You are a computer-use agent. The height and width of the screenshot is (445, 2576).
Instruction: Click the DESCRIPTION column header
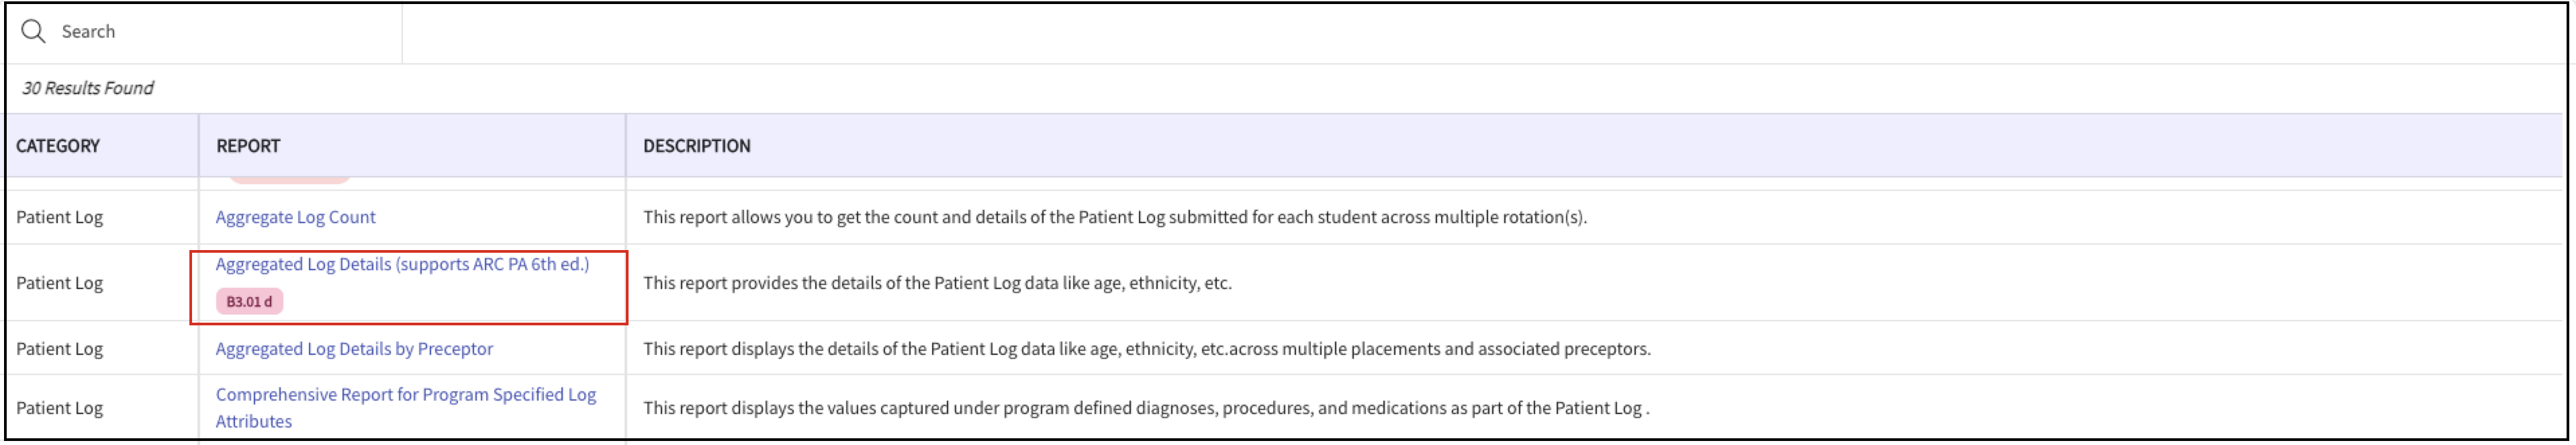[696, 146]
